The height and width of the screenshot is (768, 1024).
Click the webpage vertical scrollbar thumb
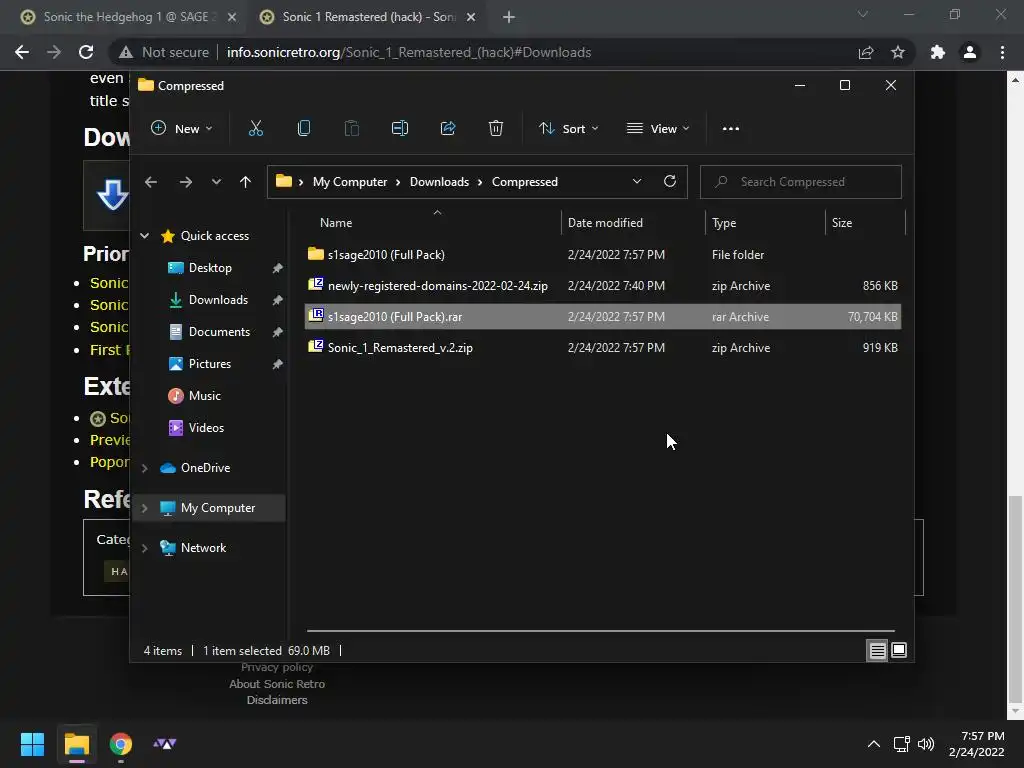tap(1014, 598)
